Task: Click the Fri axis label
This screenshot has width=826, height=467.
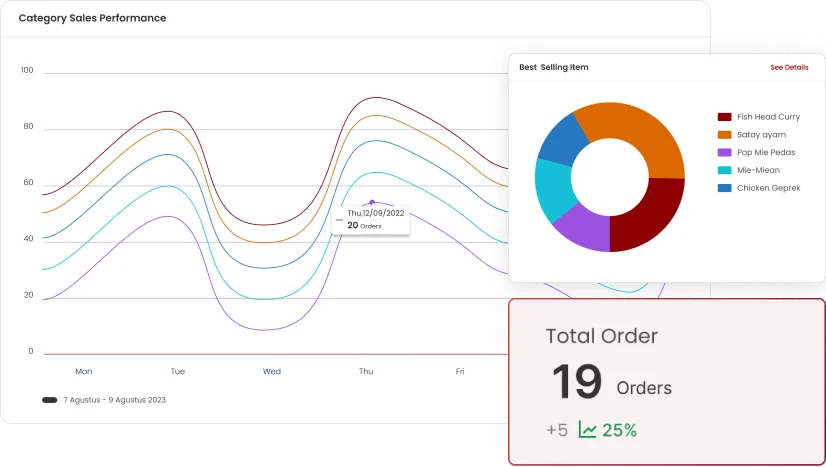Action: [460, 372]
